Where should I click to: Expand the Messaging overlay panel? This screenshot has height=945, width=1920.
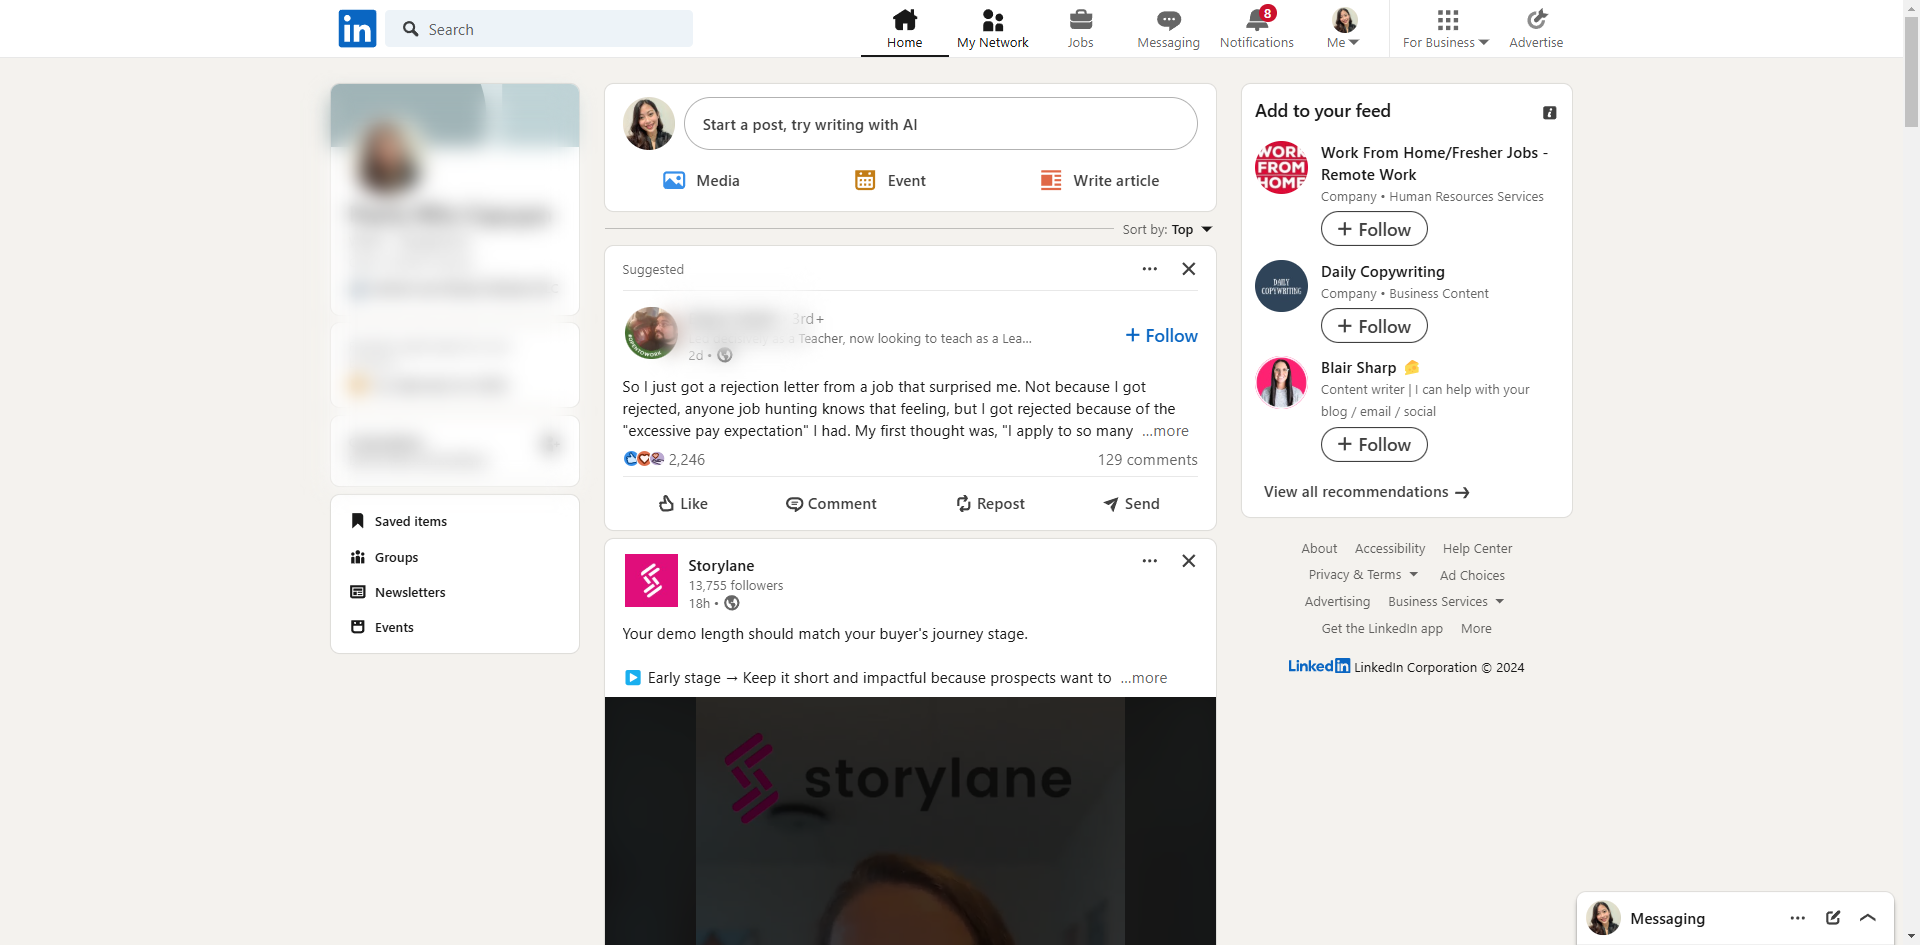click(x=1868, y=918)
